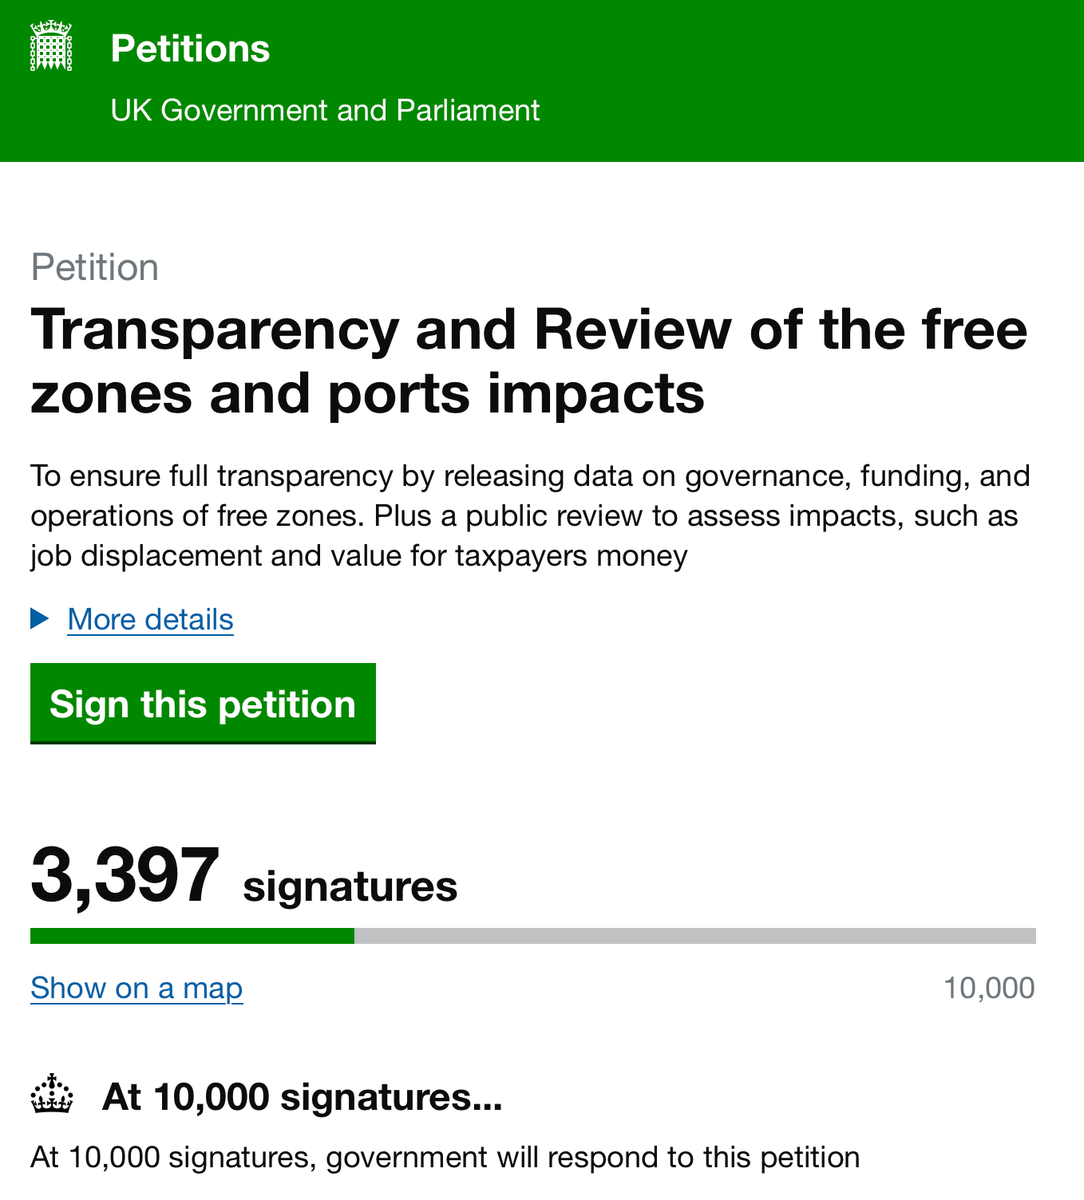Go to Petitions home via header title

point(190,49)
